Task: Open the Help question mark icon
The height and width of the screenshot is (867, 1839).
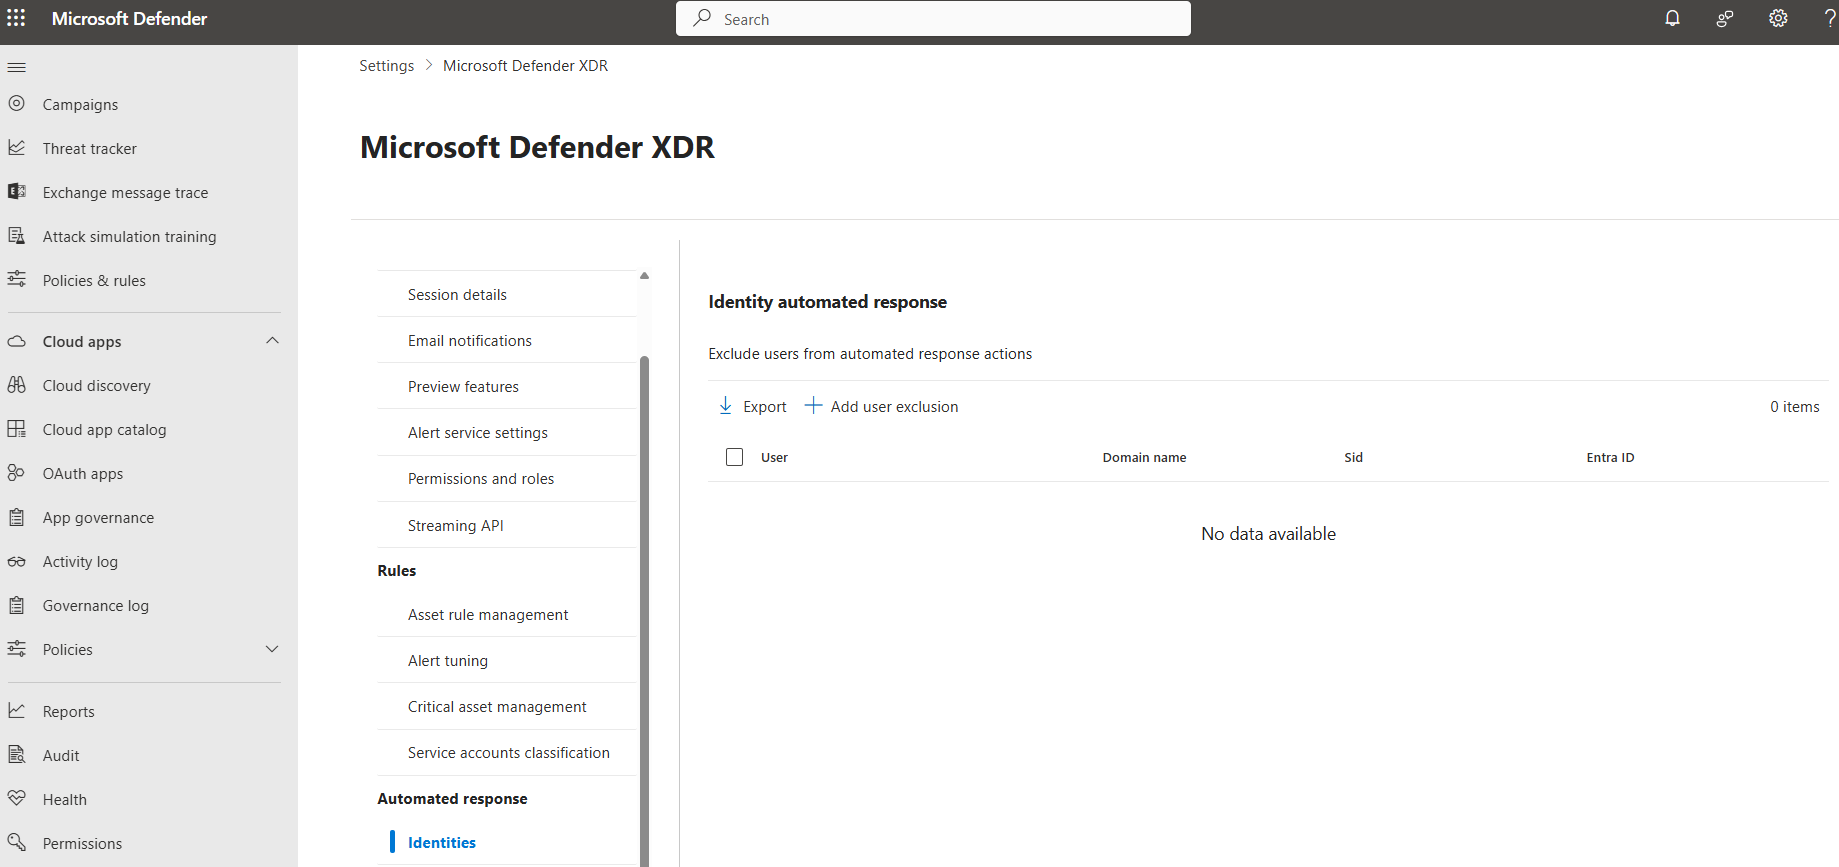Action: (1830, 18)
